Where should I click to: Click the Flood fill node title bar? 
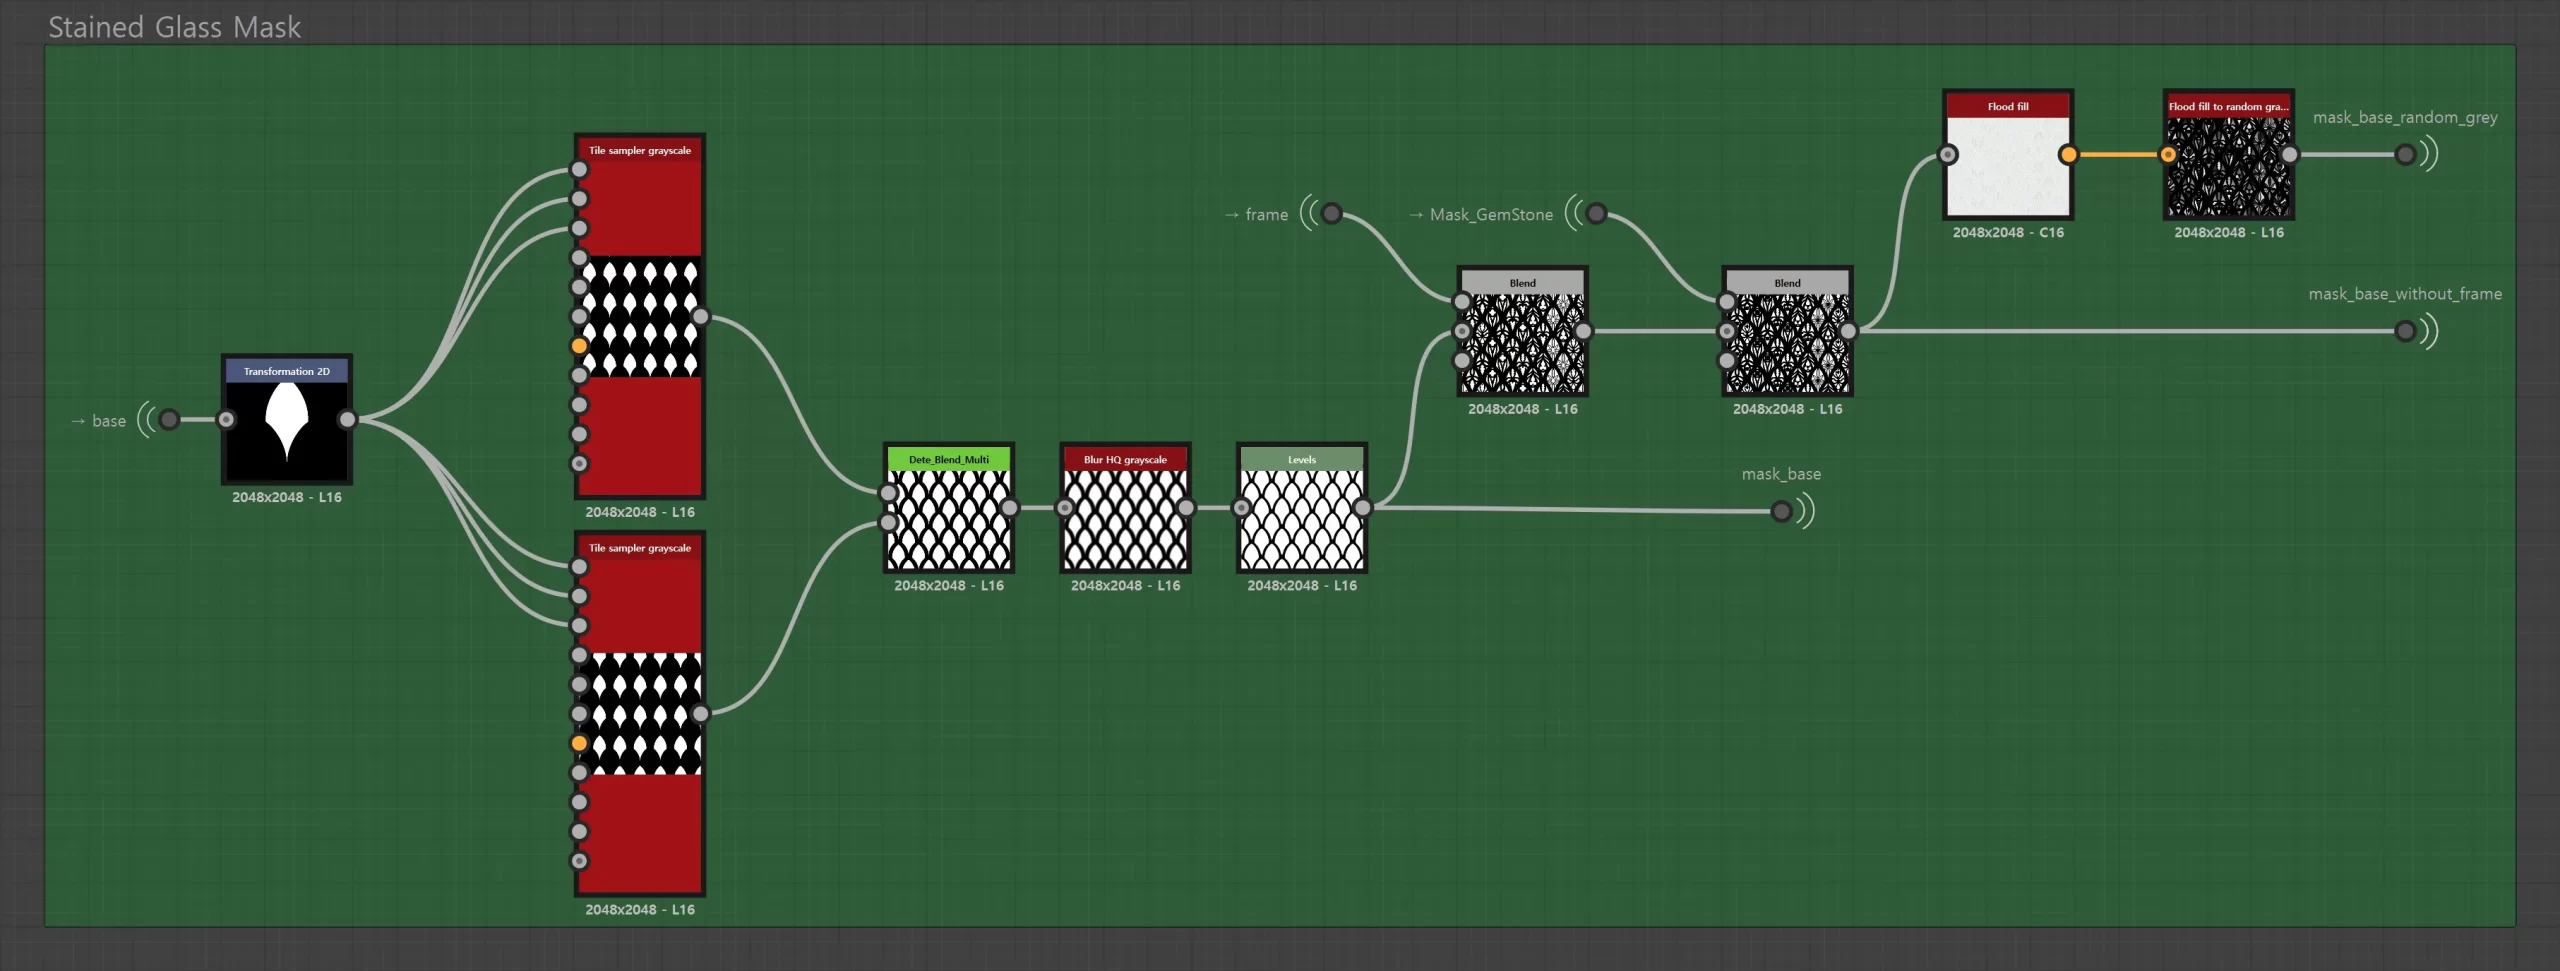2008,106
